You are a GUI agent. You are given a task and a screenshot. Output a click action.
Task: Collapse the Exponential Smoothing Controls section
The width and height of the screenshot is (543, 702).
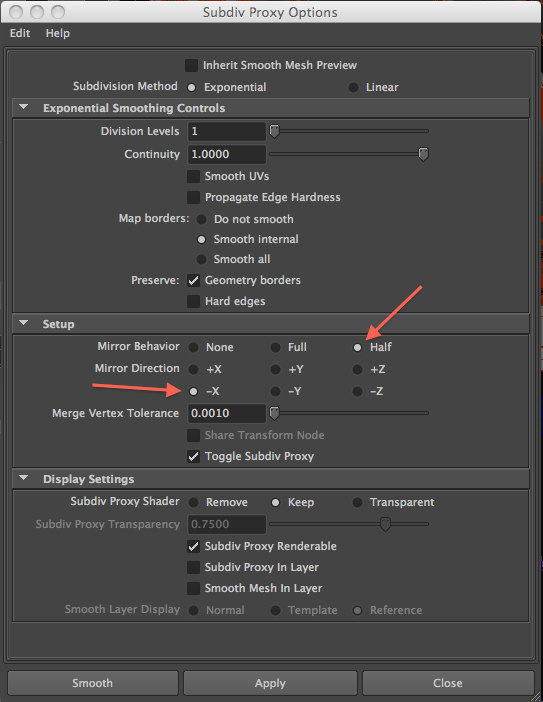click(x=24, y=107)
